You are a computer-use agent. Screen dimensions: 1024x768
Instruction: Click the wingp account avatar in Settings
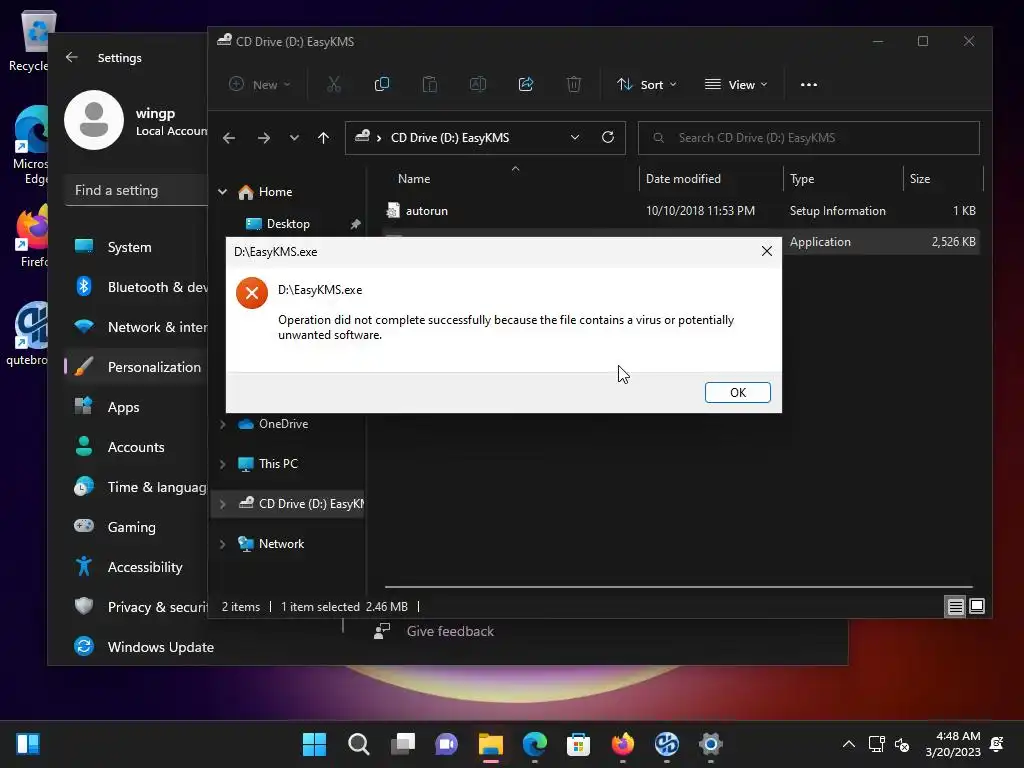[x=94, y=120]
